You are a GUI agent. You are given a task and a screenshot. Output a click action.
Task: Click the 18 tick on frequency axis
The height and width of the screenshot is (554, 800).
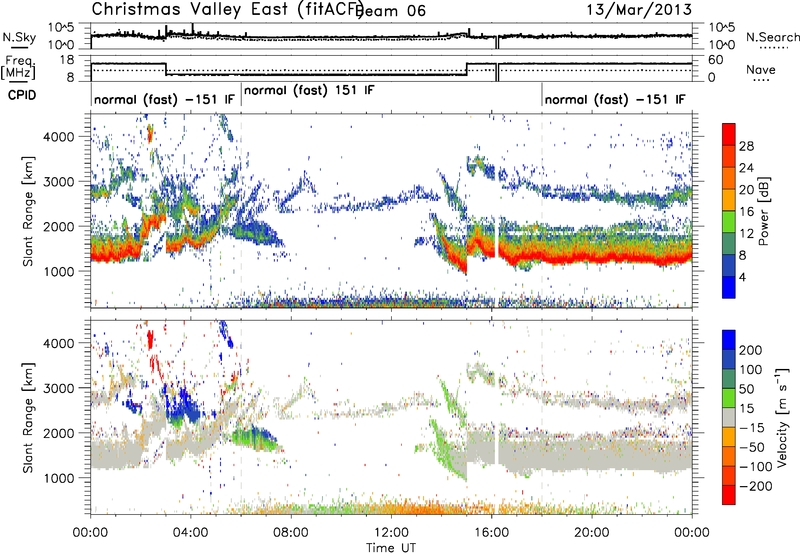pos(68,60)
